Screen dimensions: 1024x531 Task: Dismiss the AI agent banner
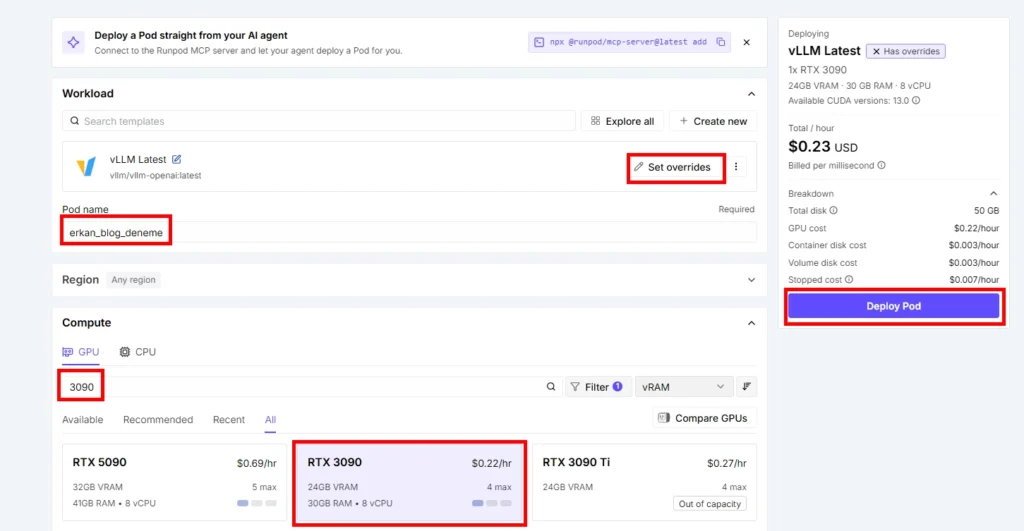pos(746,42)
